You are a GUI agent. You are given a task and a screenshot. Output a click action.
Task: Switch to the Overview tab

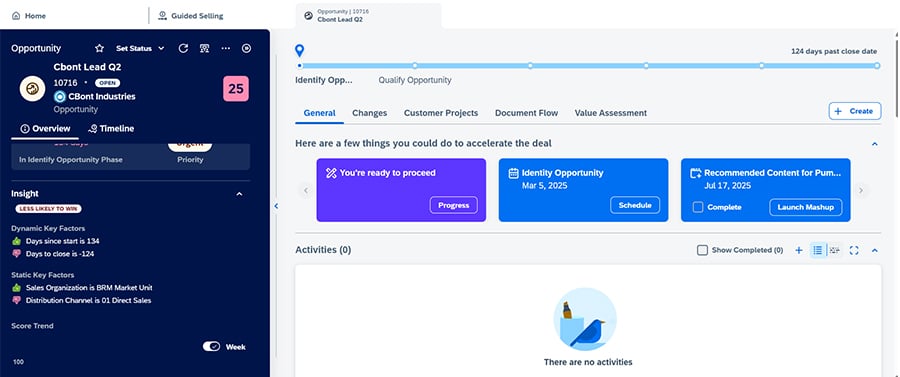45,129
